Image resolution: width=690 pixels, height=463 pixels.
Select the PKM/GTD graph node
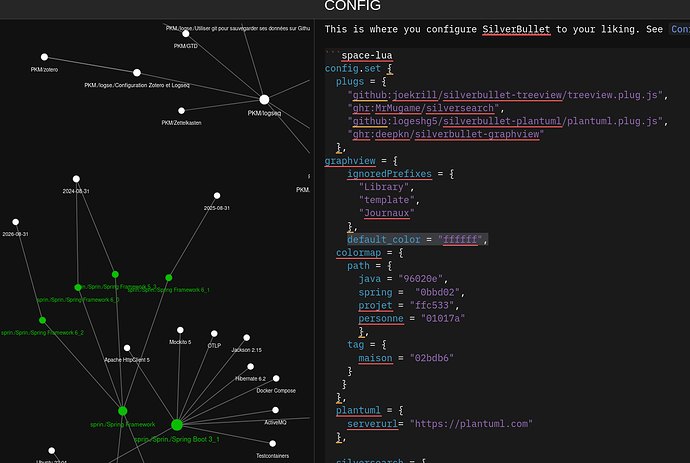coord(186,34)
